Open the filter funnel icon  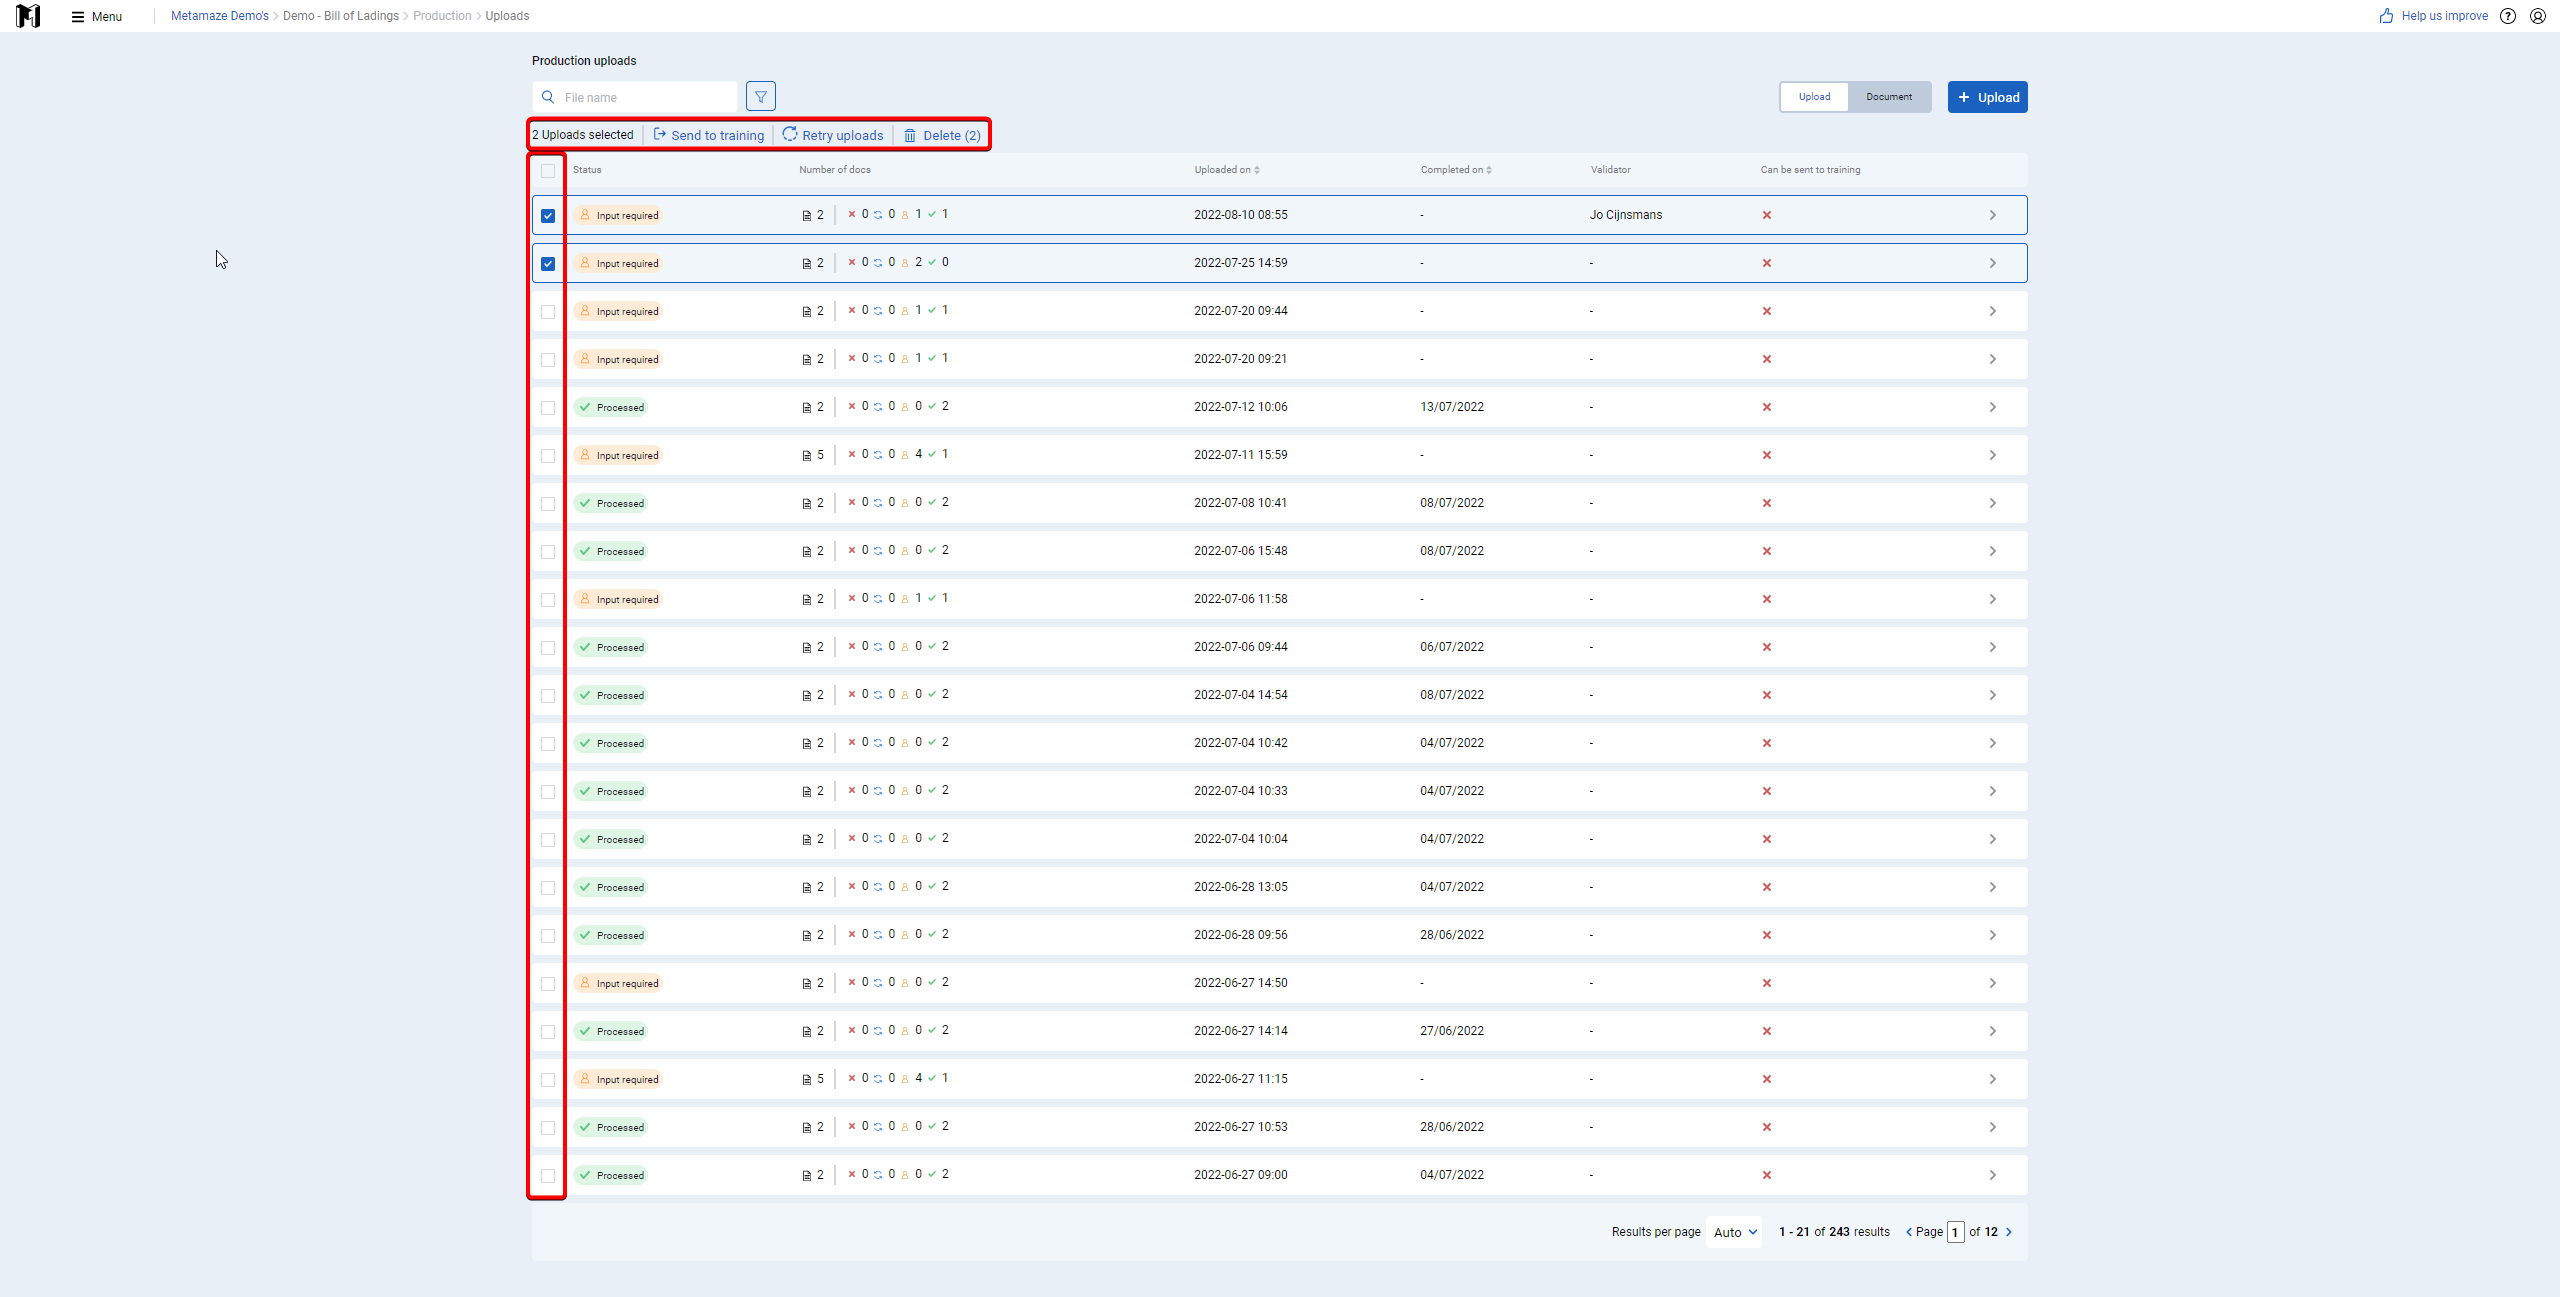pos(761,97)
